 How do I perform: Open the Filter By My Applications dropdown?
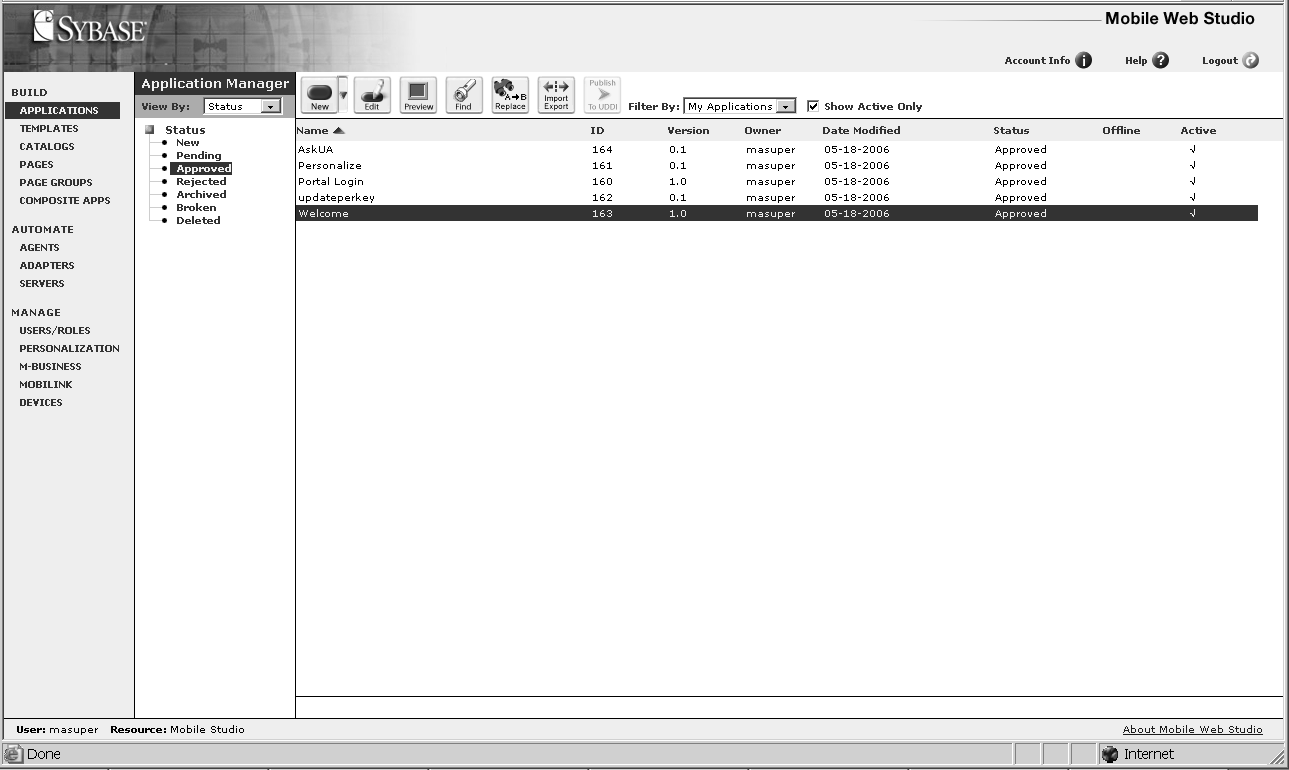pyautogui.click(x=786, y=106)
